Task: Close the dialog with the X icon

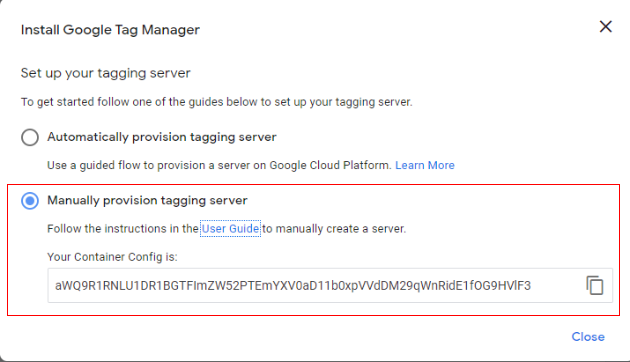Action: coord(605,27)
